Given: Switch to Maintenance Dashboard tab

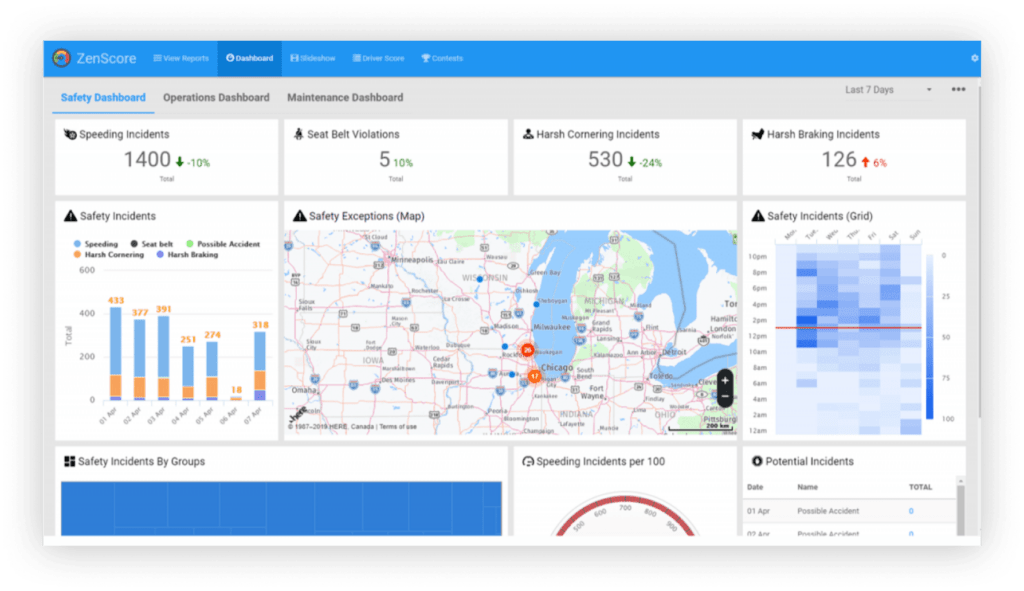Looking at the screenshot, I should [345, 97].
